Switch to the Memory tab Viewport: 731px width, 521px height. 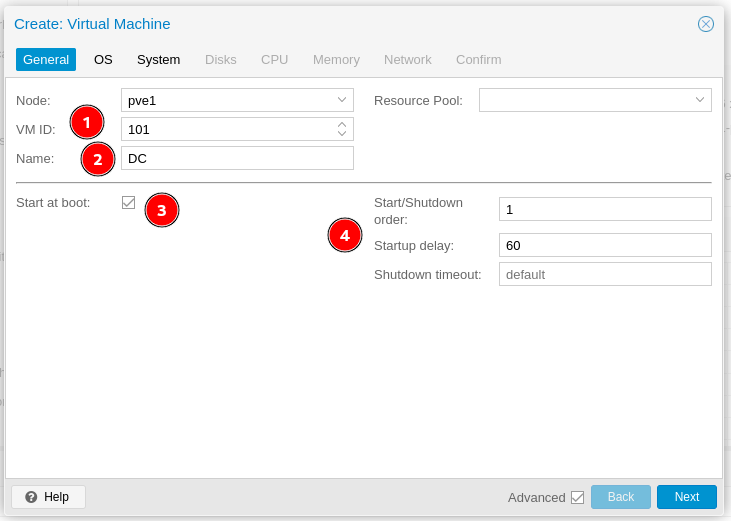tap(336, 60)
